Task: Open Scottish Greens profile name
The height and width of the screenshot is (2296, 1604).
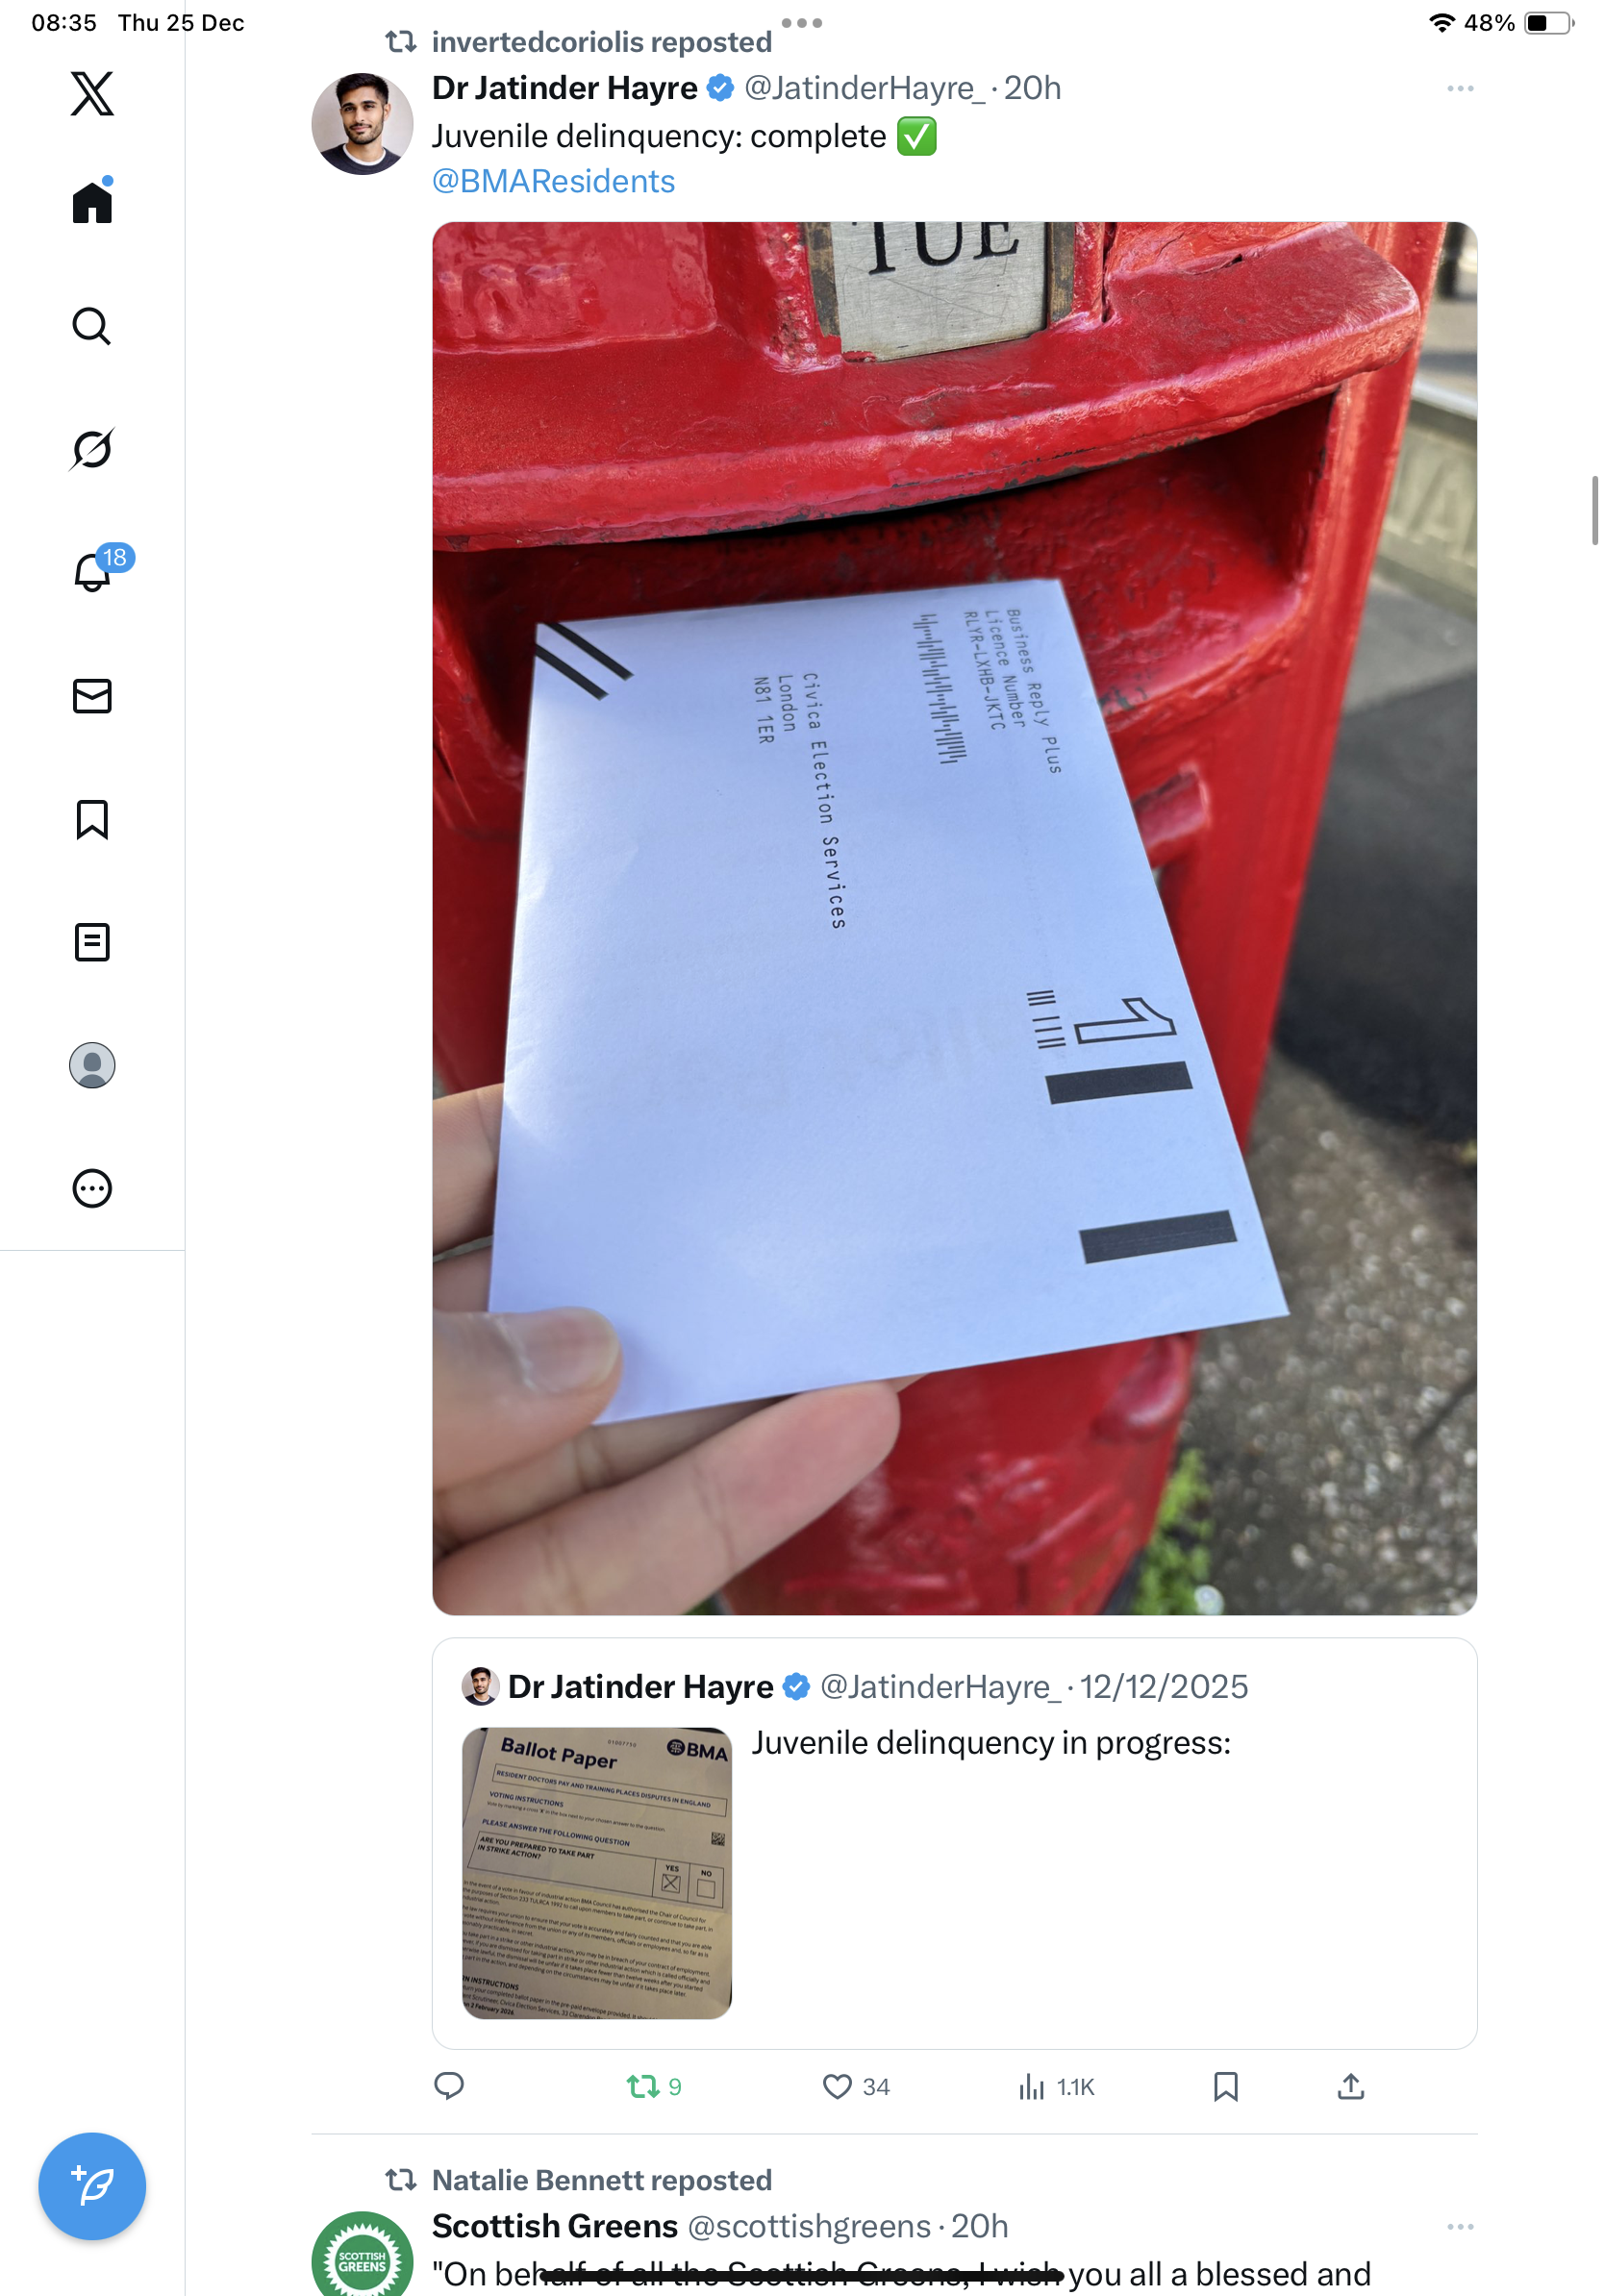Action: point(555,2226)
